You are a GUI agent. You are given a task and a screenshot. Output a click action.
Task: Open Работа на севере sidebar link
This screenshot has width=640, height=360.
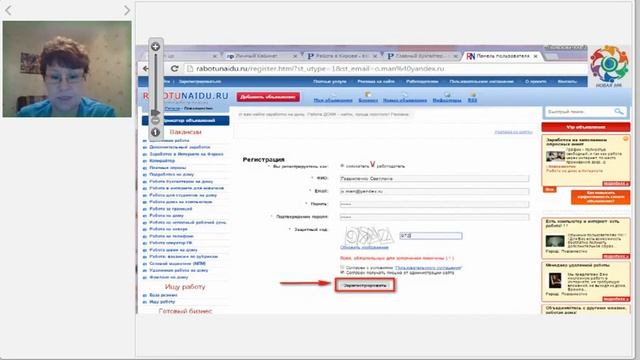tap(169, 229)
